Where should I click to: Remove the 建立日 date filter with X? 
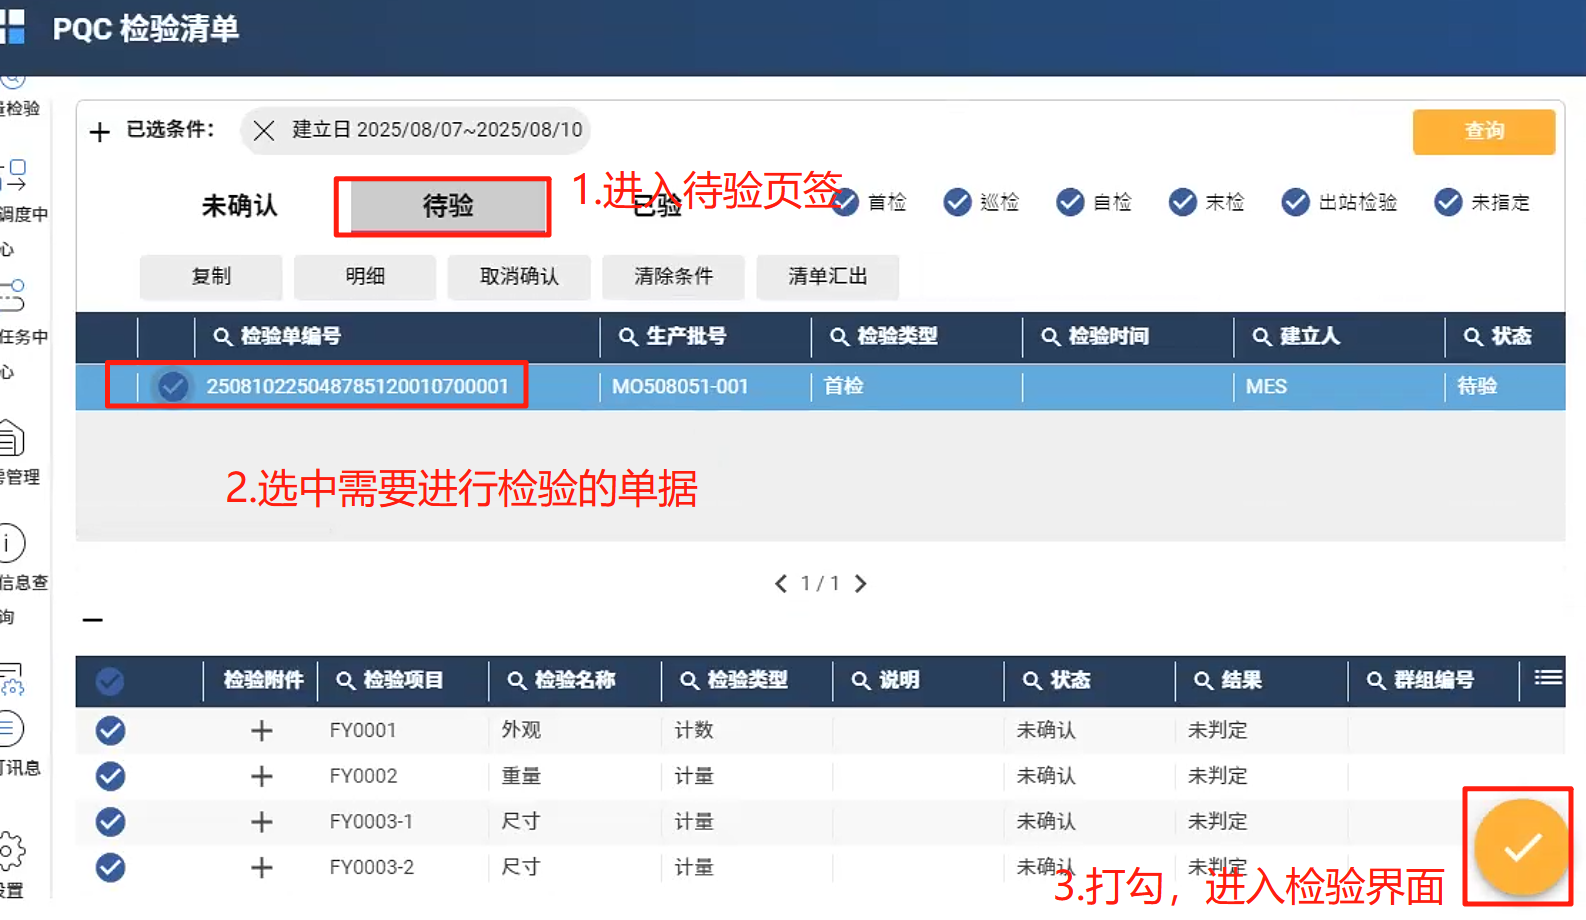(264, 131)
